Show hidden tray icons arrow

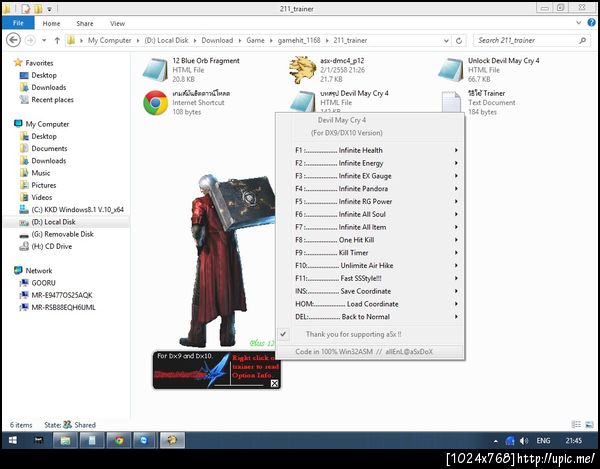pos(496,441)
